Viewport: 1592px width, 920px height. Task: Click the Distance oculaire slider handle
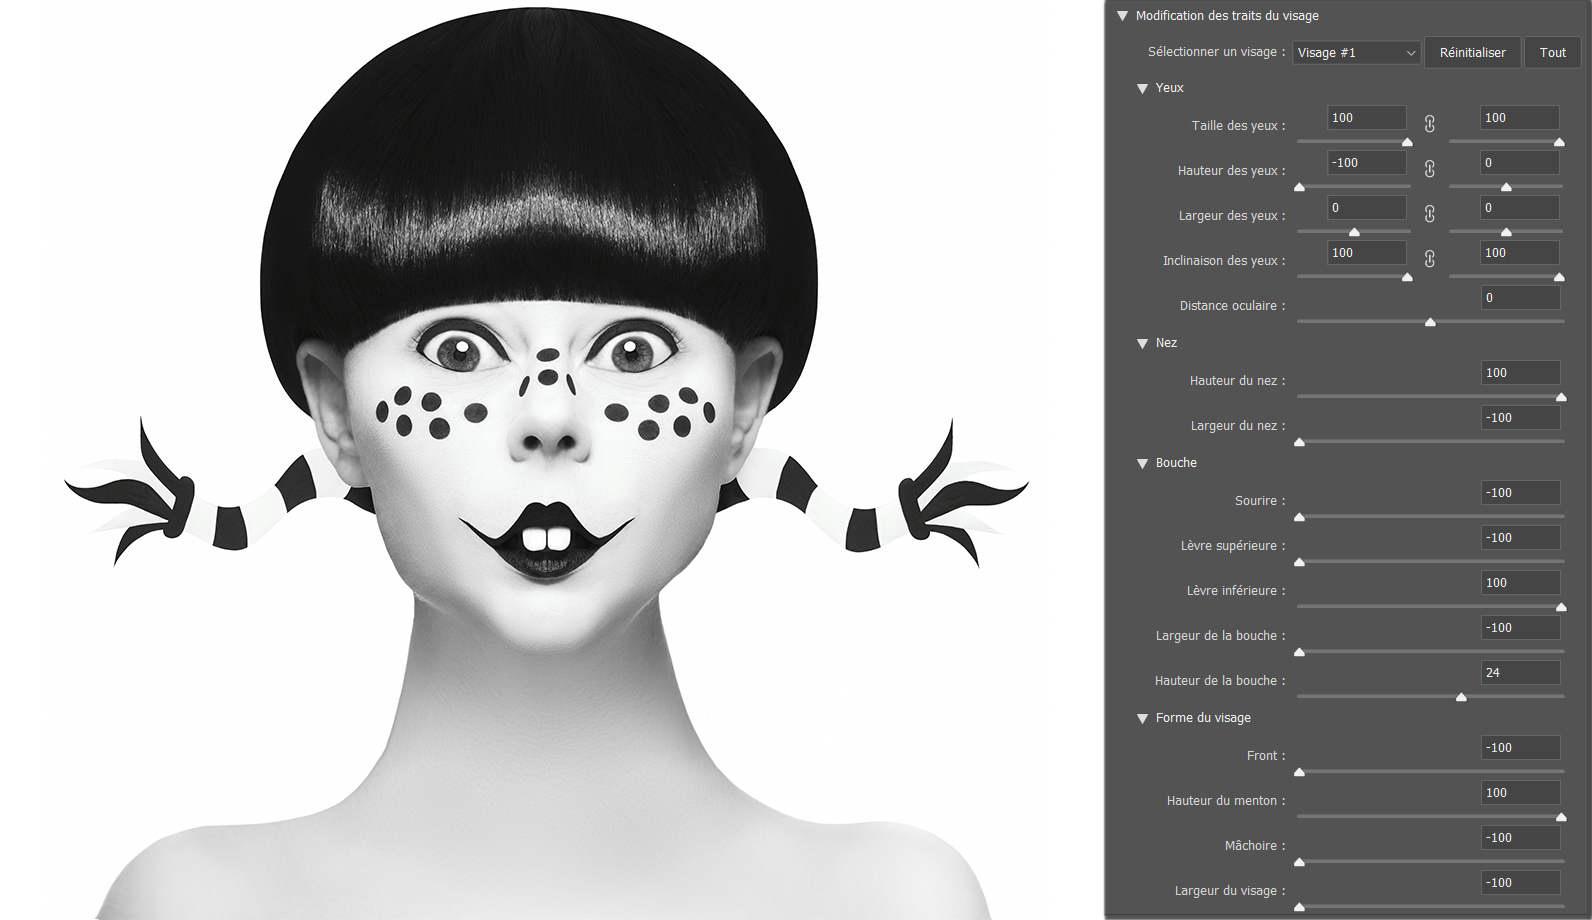(1430, 322)
